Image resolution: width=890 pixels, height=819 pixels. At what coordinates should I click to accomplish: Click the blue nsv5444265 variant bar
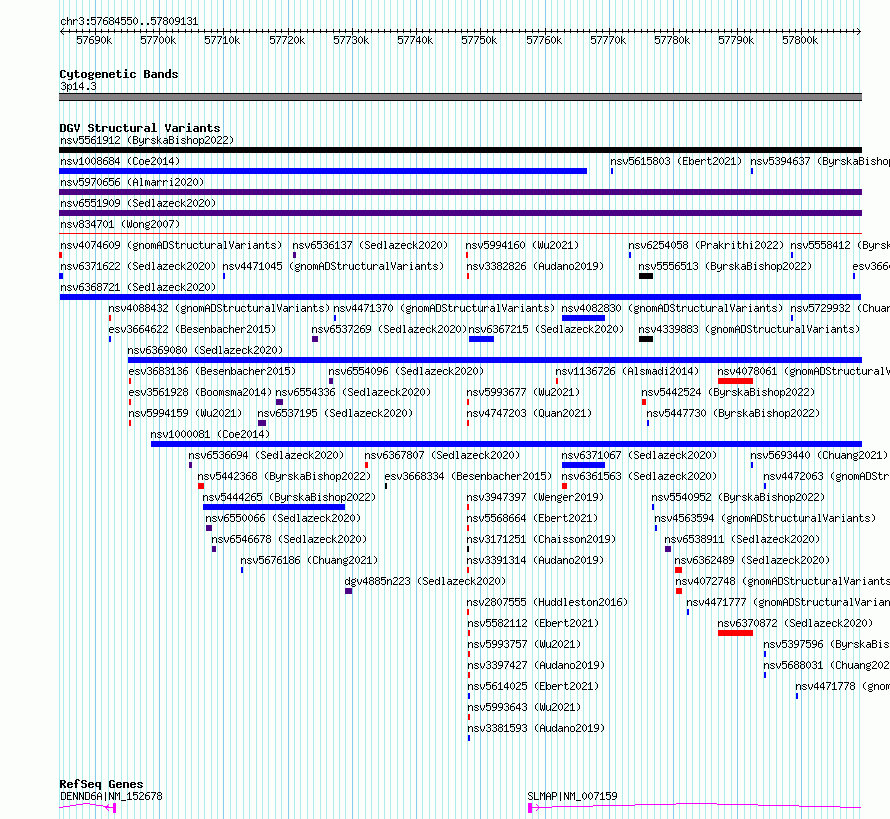(x=274, y=507)
